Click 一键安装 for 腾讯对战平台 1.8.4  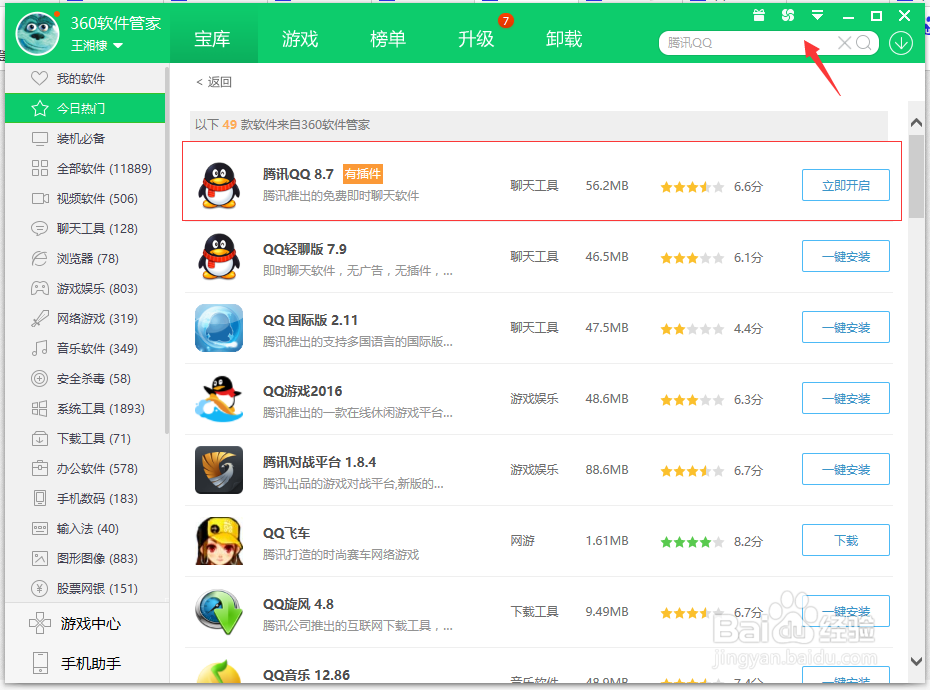(846, 469)
